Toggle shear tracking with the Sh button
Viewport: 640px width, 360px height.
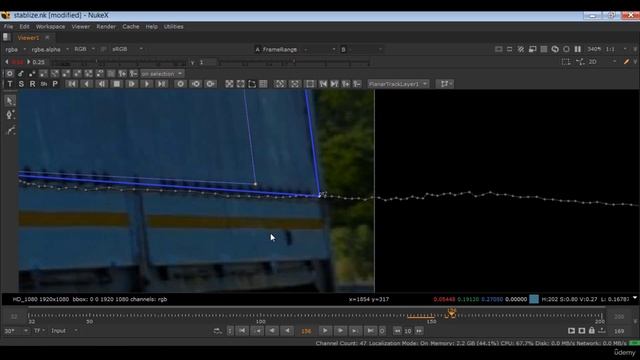(x=44, y=84)
